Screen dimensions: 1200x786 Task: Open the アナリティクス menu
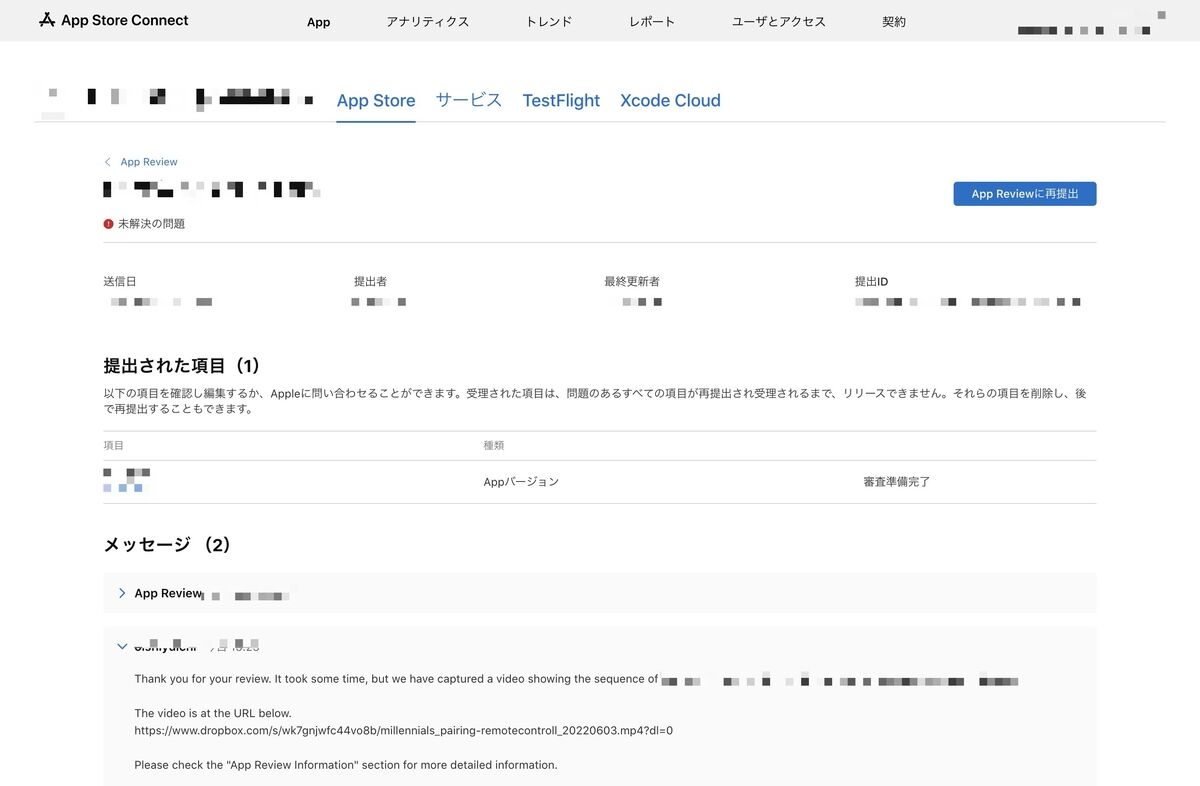427,22
